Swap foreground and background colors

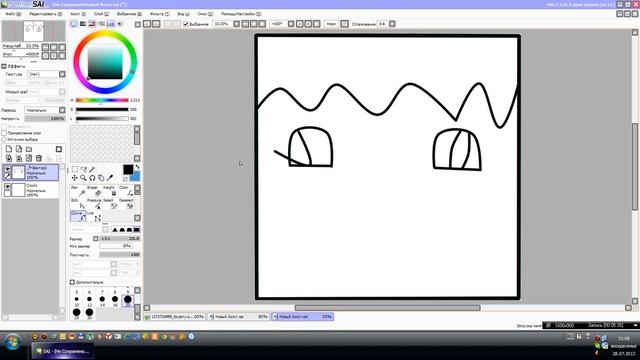(137, 167)
